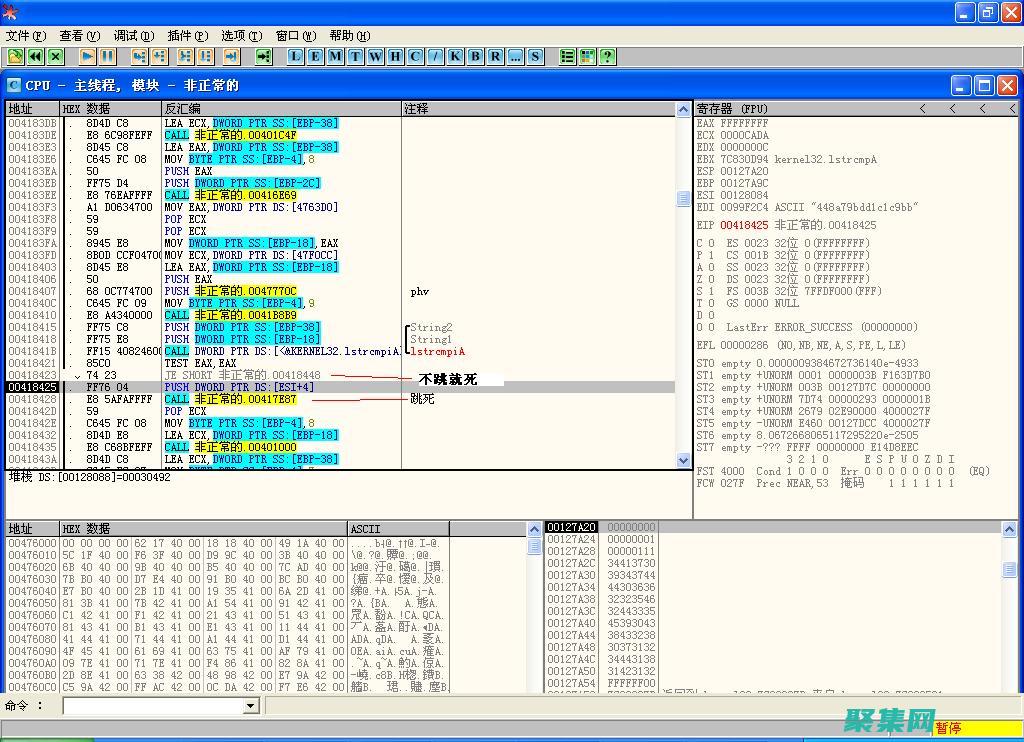Open the Breakpoints window via B button
The width and height of the screenshot is (1024, 742).
coord(475,57)
